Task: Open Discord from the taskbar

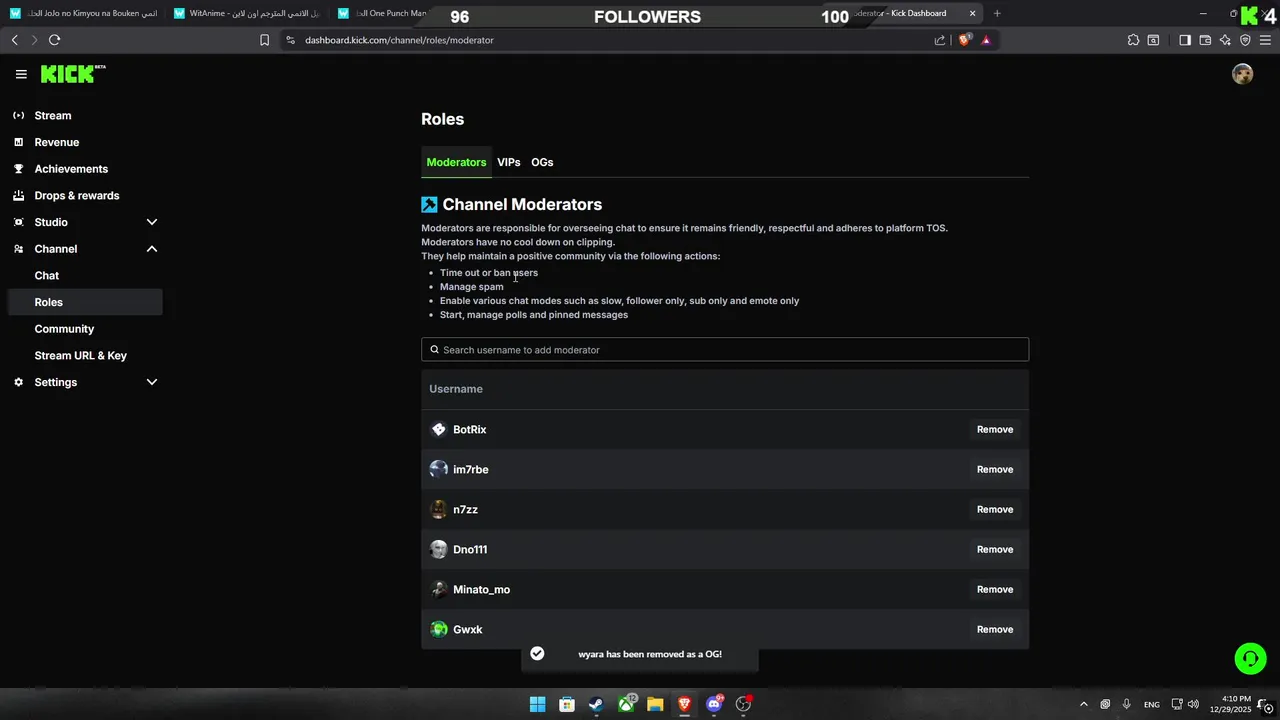Action: 714,704
